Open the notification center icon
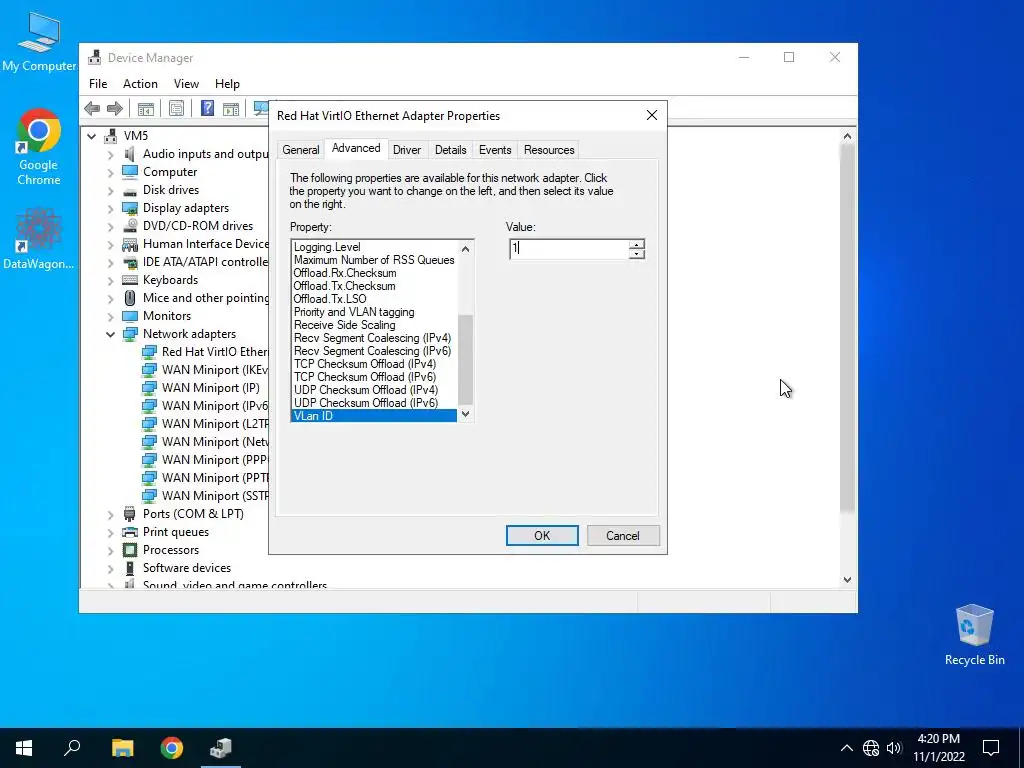 click(991, 748)
